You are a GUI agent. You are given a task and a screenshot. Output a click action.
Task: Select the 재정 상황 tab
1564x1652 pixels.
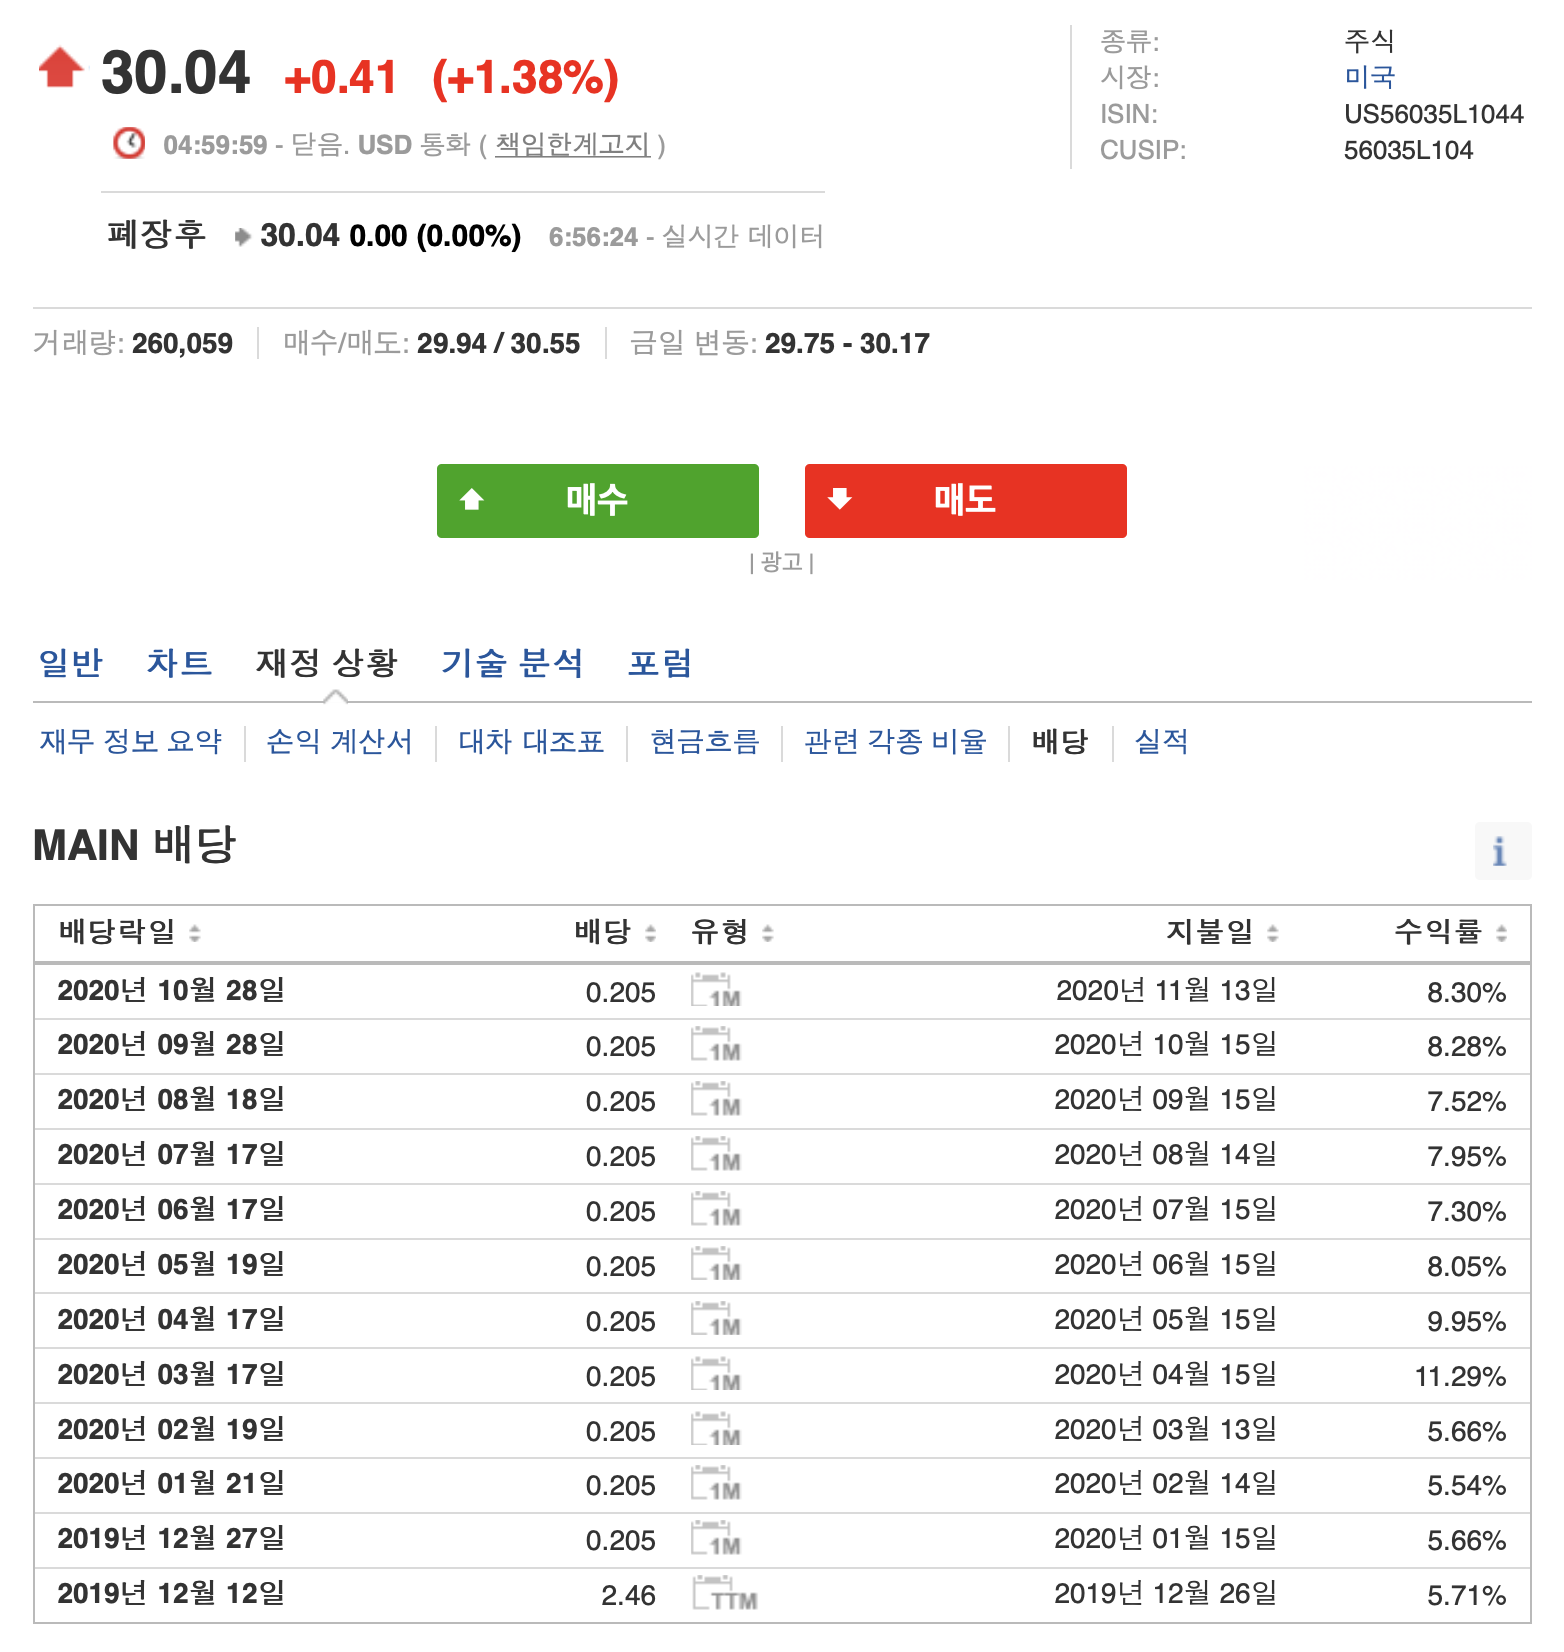327,662
